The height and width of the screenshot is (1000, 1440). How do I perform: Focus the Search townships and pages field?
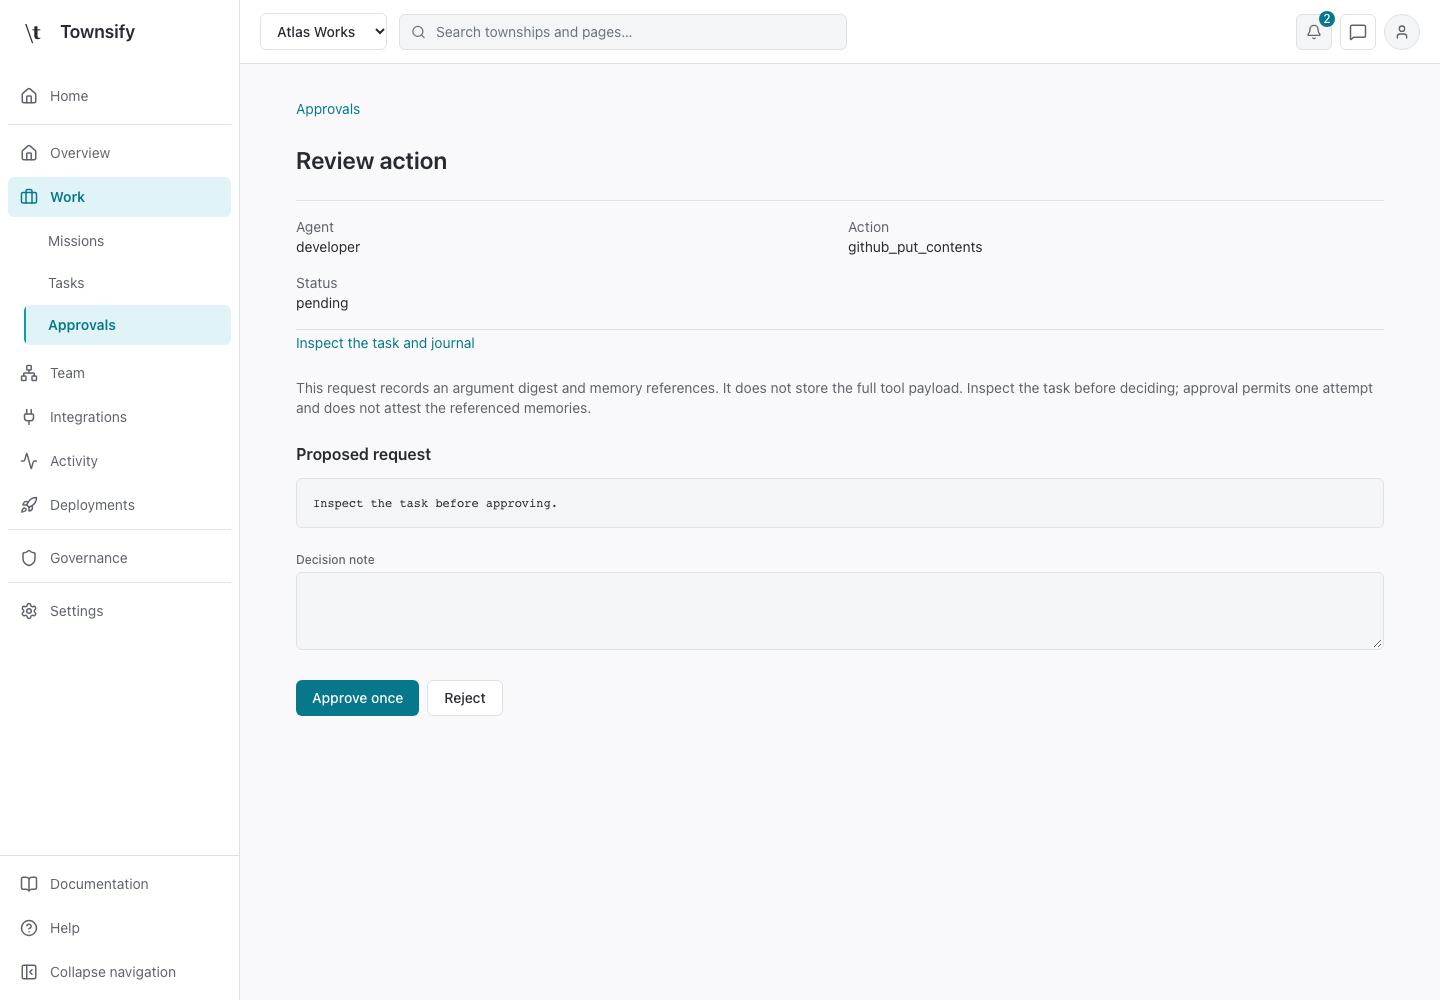623,32
